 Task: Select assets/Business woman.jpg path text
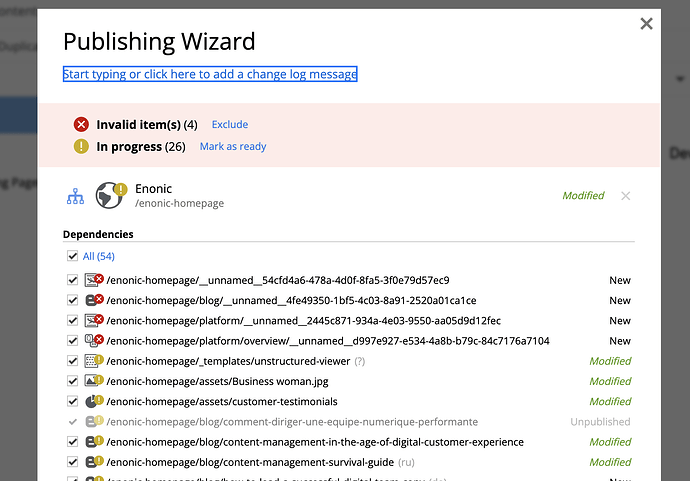click(x=217, y=382)
